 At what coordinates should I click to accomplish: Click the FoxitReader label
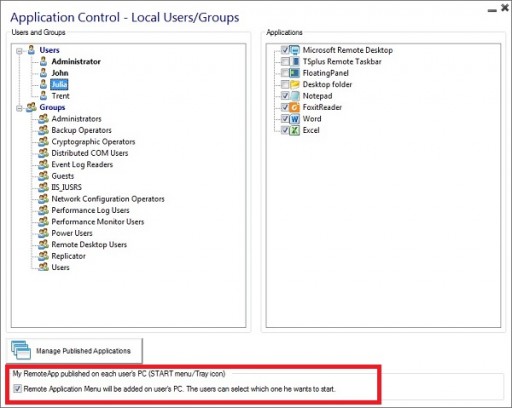pyautogui.click(x=322, y=107)
